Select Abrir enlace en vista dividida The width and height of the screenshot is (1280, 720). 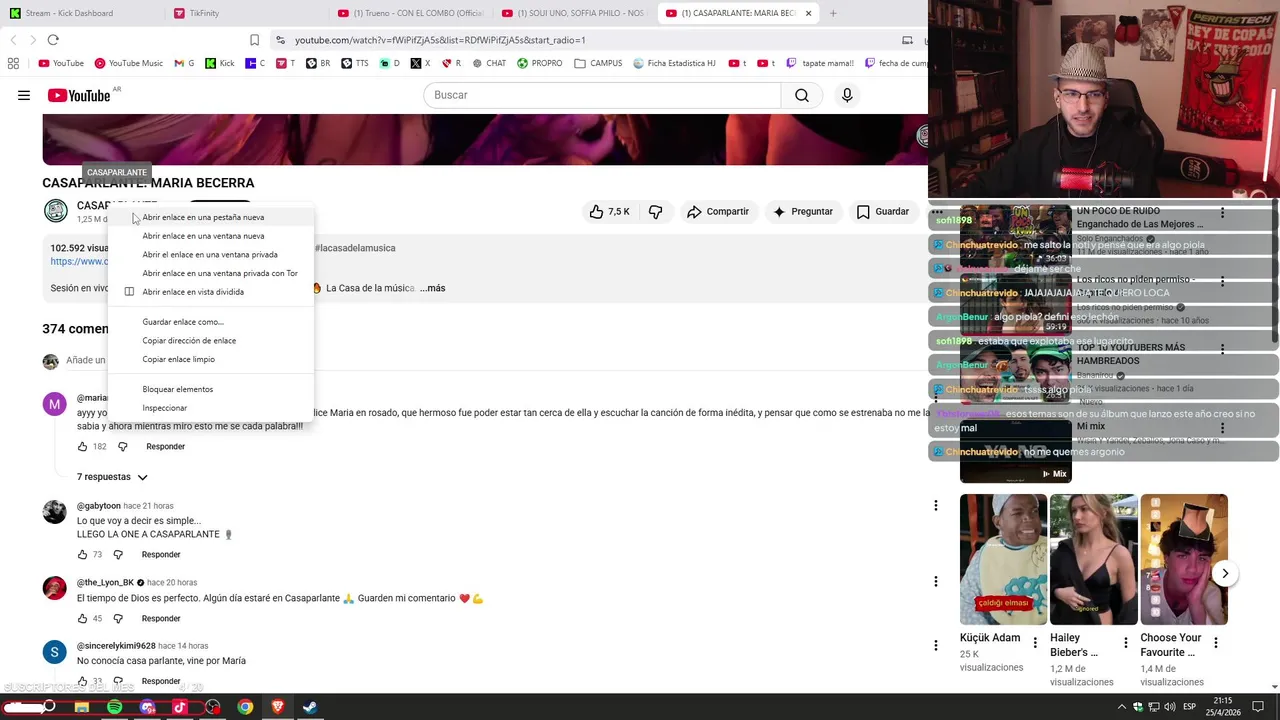coord(212,292)
